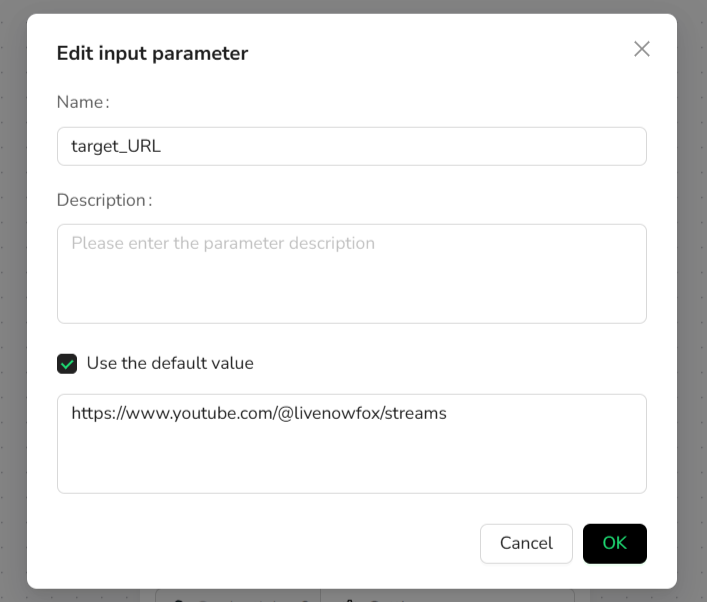Click blank area beneath the description placeholder
The width and height of the screenshot is (707, 602).
click(x=352, y=289)
